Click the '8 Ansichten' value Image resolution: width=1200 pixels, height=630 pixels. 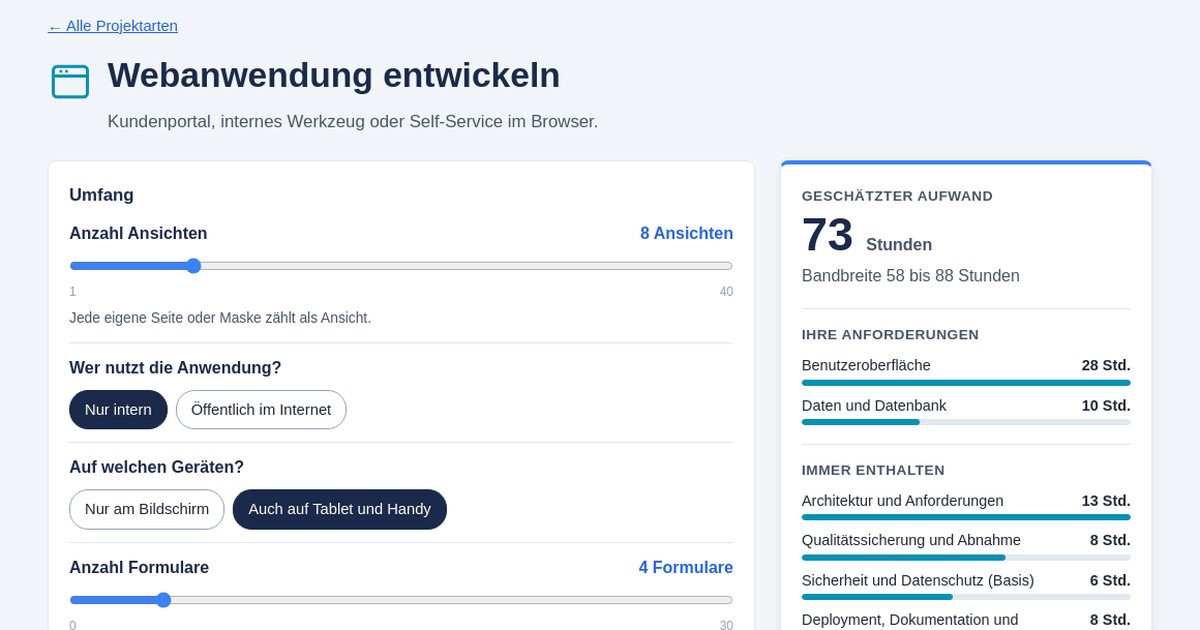pos(687,234)
